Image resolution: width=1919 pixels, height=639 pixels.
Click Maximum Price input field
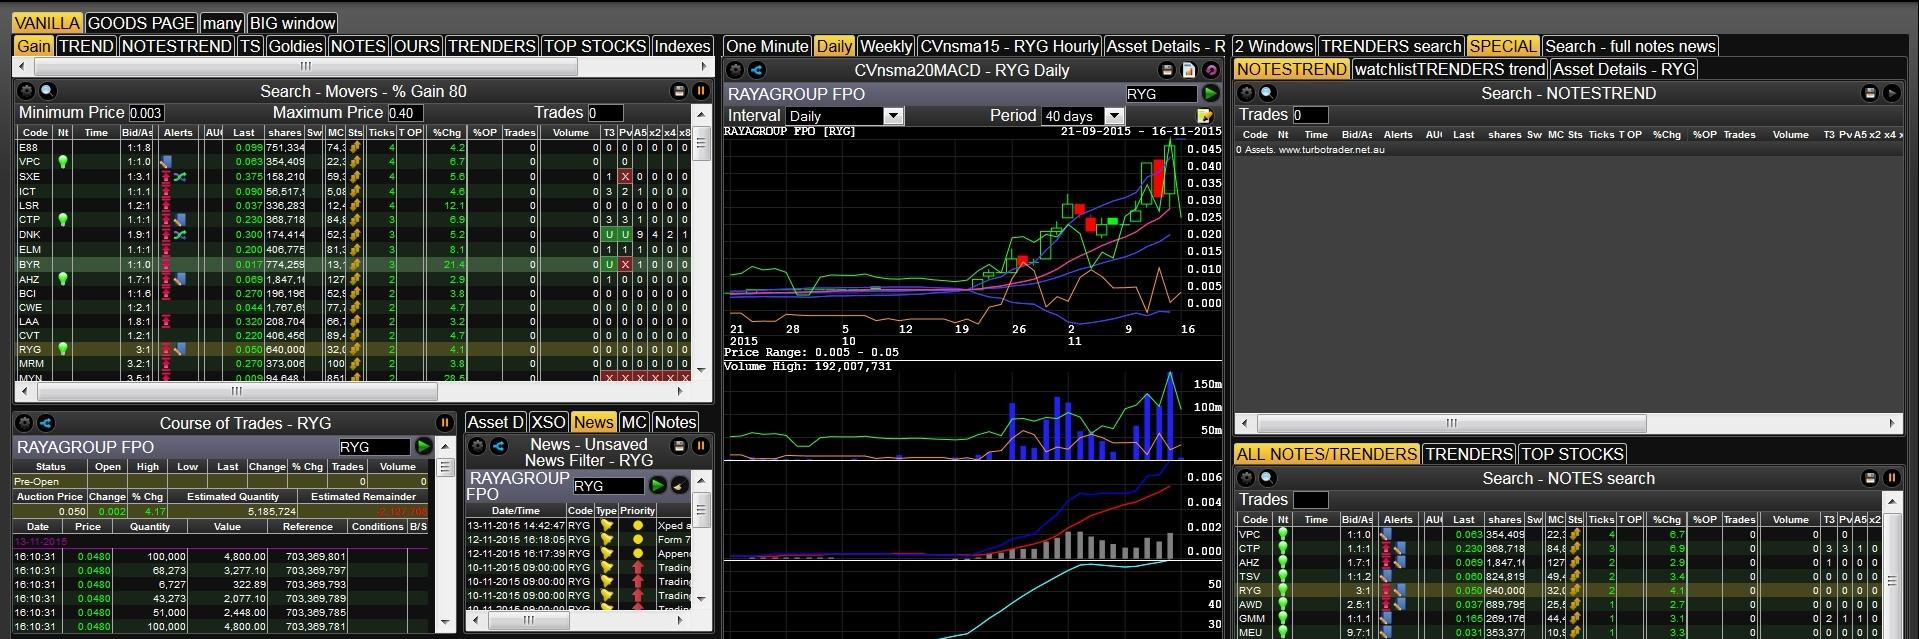pyautogui.click(x=405, y=113)
